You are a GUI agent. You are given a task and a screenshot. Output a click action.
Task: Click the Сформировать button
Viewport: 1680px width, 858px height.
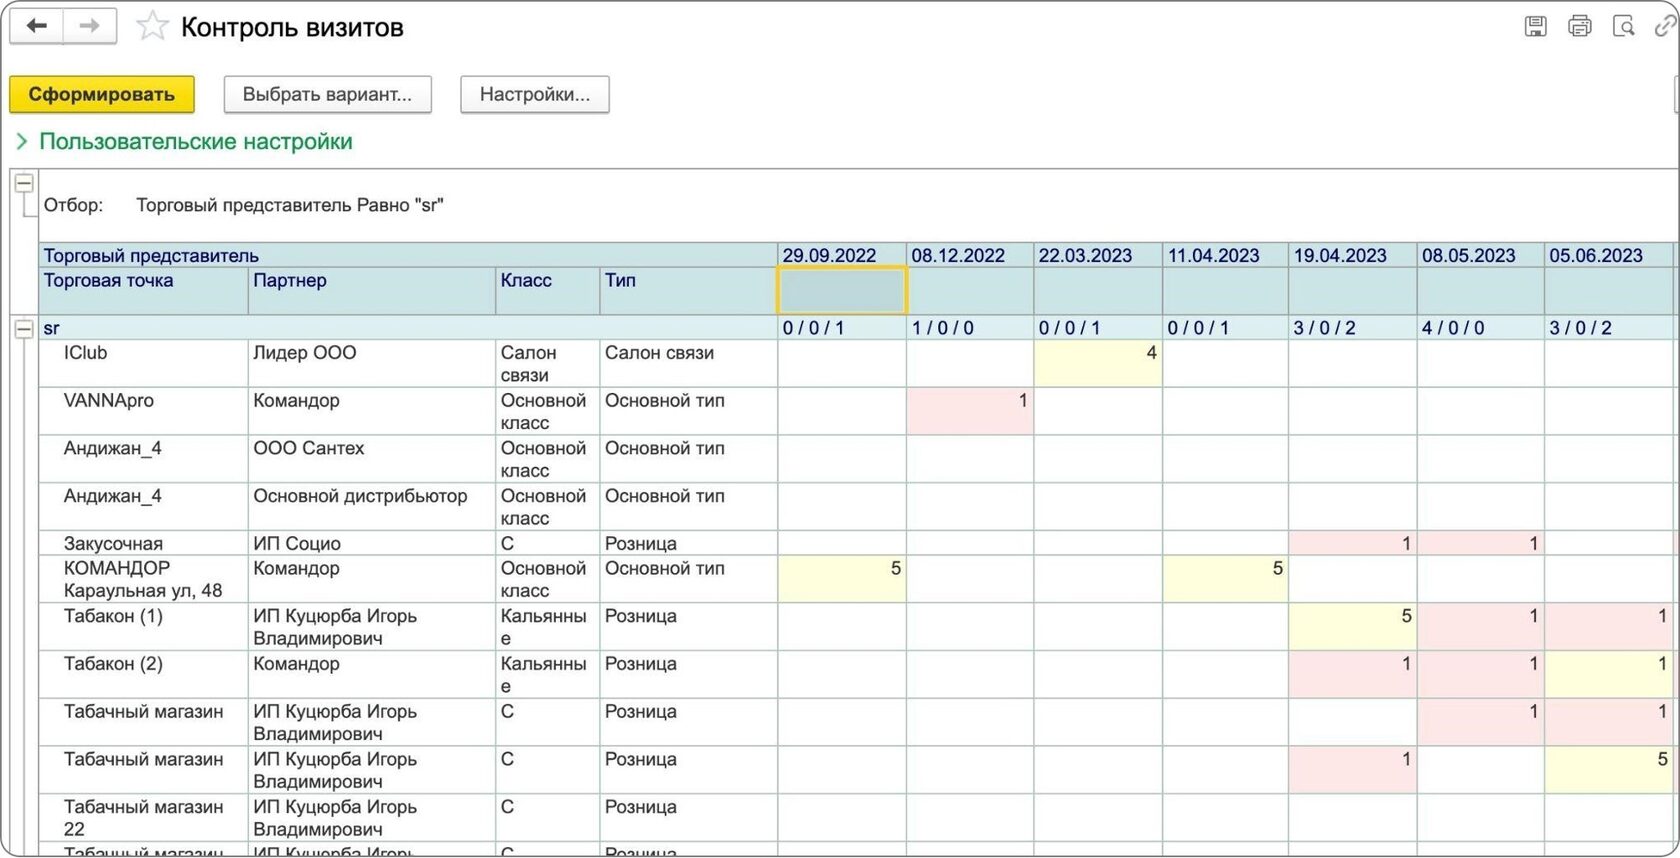(x=102, y=94)
